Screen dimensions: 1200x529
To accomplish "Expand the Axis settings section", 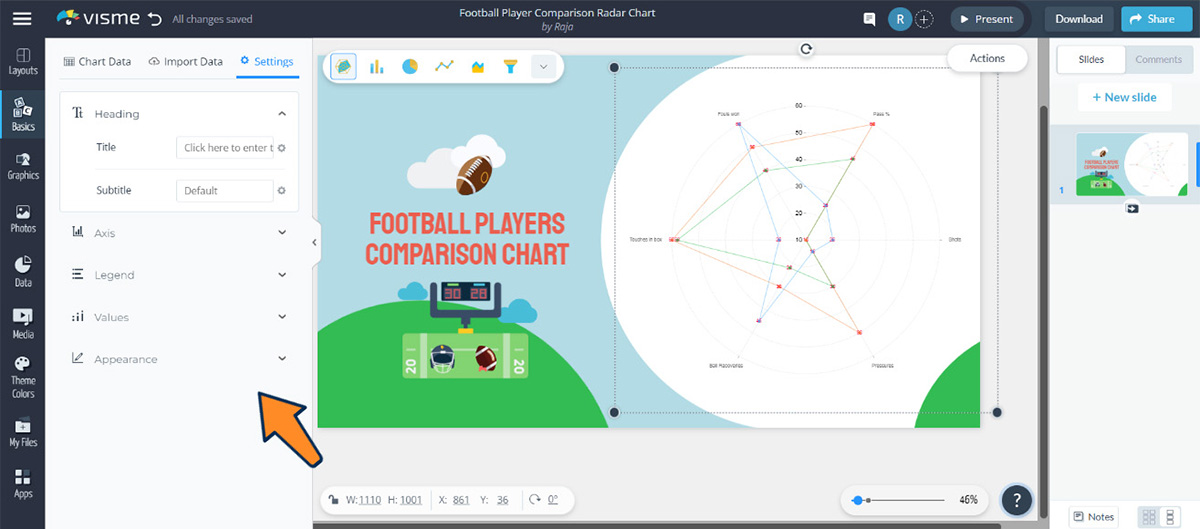I will pyautogui.click(x=179, y=233).
